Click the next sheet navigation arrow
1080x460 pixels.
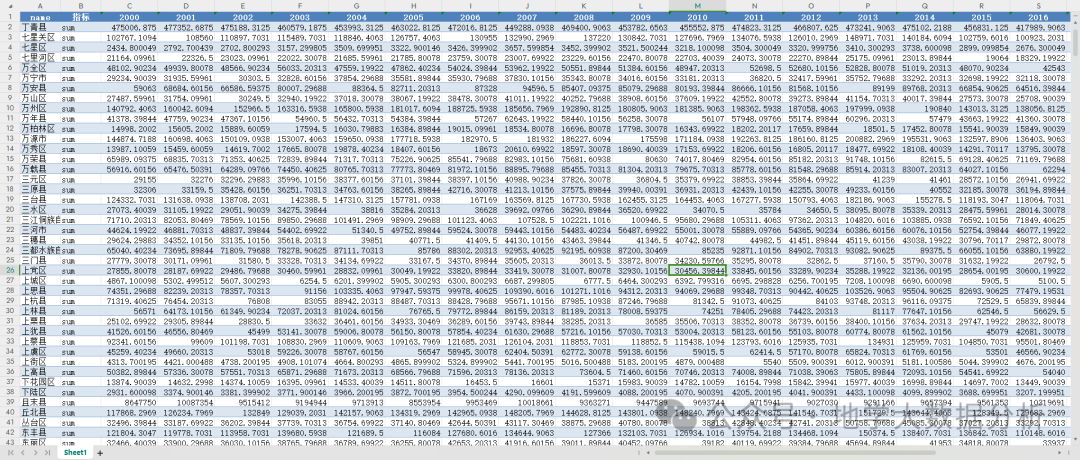[36, 453]
